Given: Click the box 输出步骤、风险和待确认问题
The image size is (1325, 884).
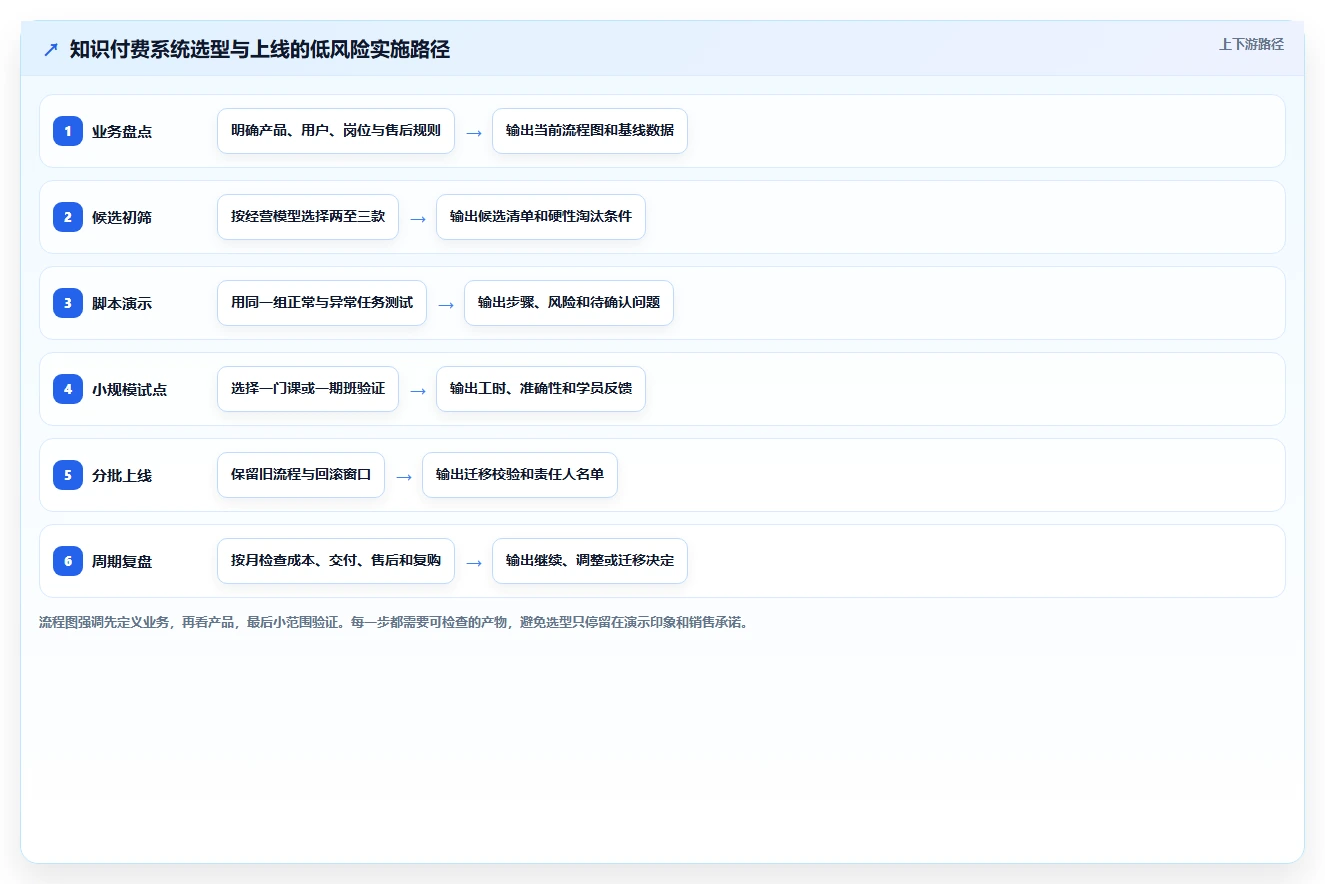Looking at the screenshot, I should (569, 303).
